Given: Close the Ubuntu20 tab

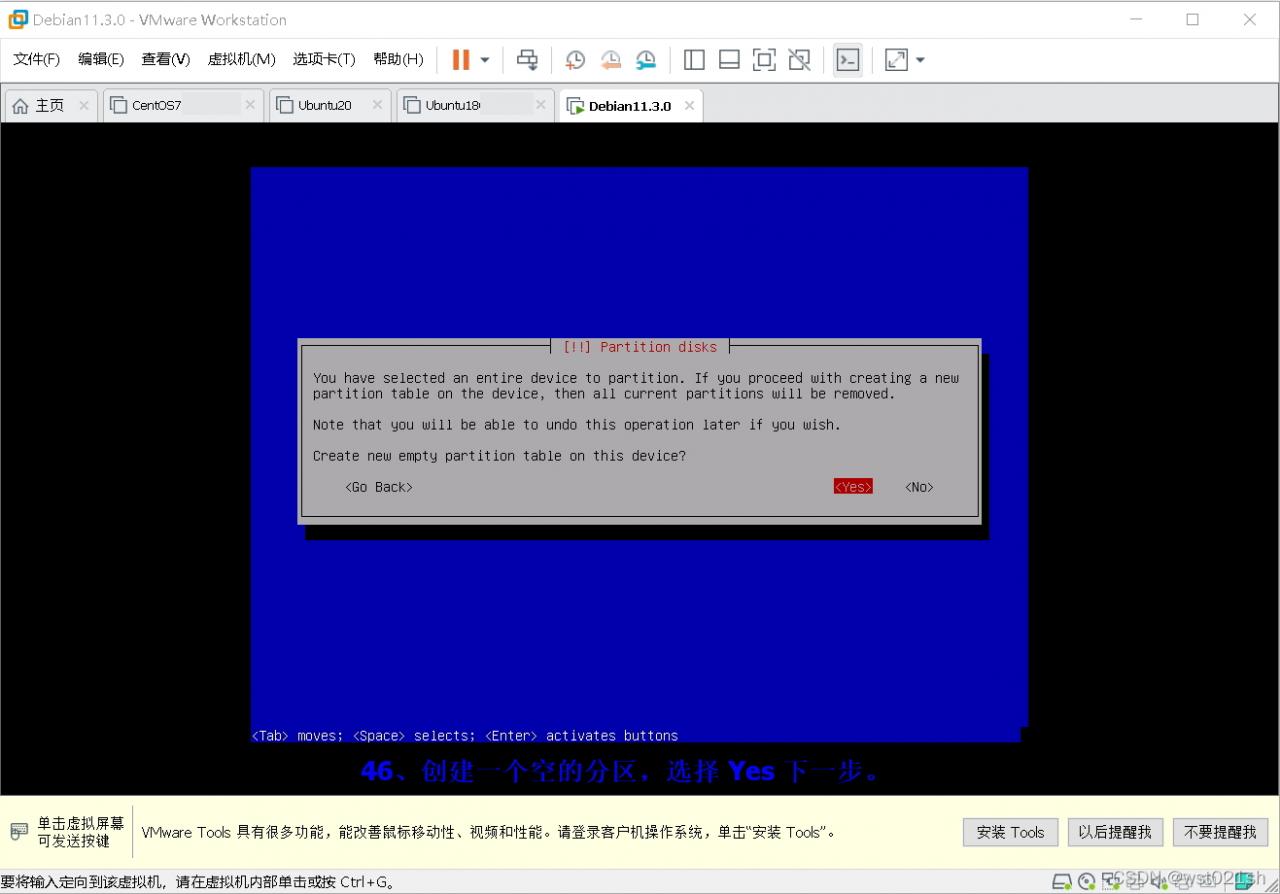Looking at the screenshot, I should tap(377, 105).
